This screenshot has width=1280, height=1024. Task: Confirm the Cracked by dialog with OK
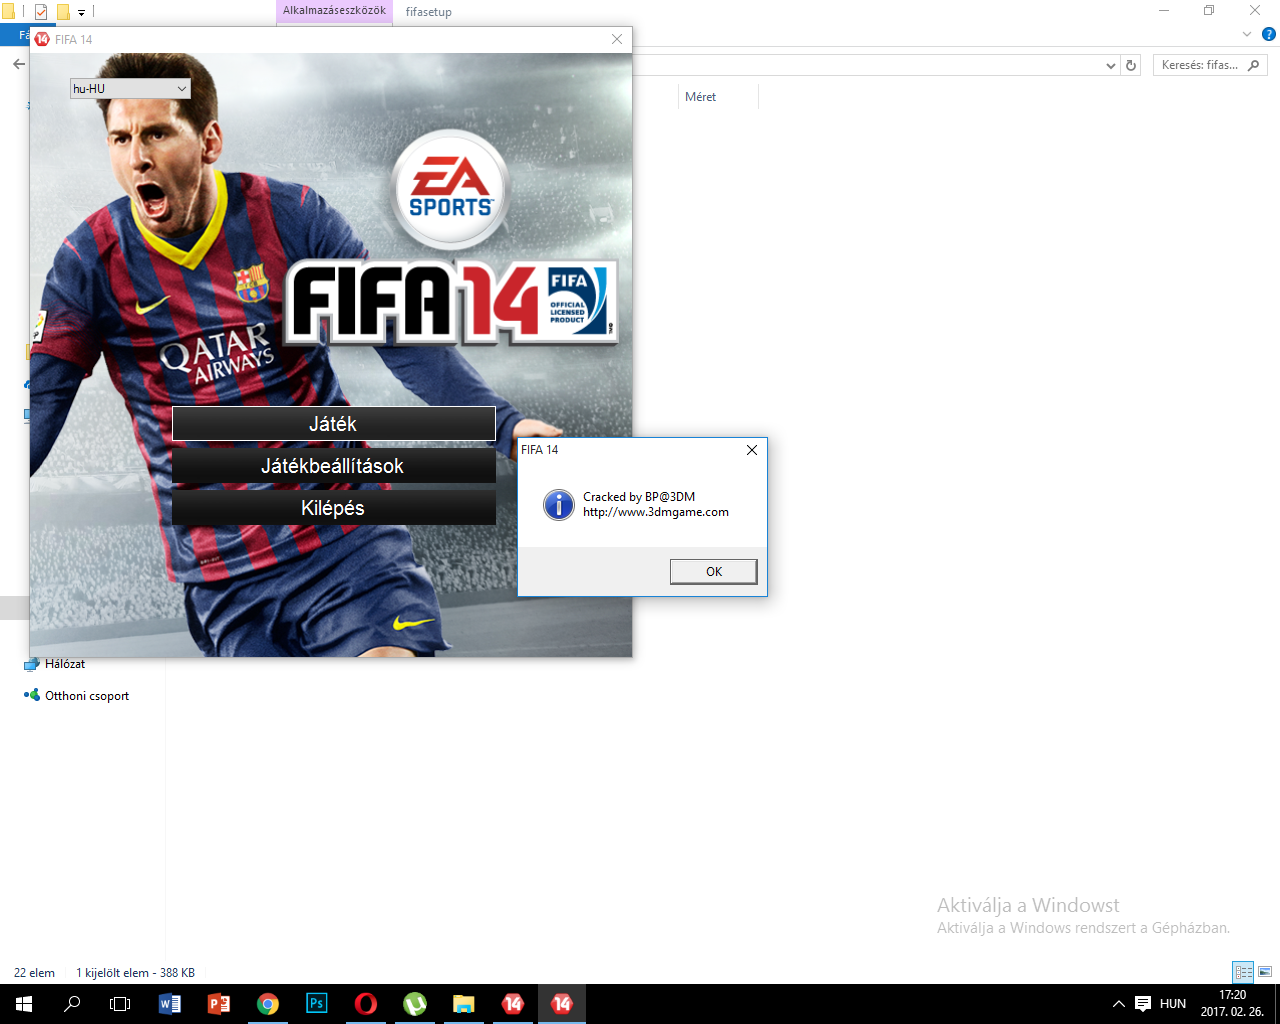click(x=713, y=572)
